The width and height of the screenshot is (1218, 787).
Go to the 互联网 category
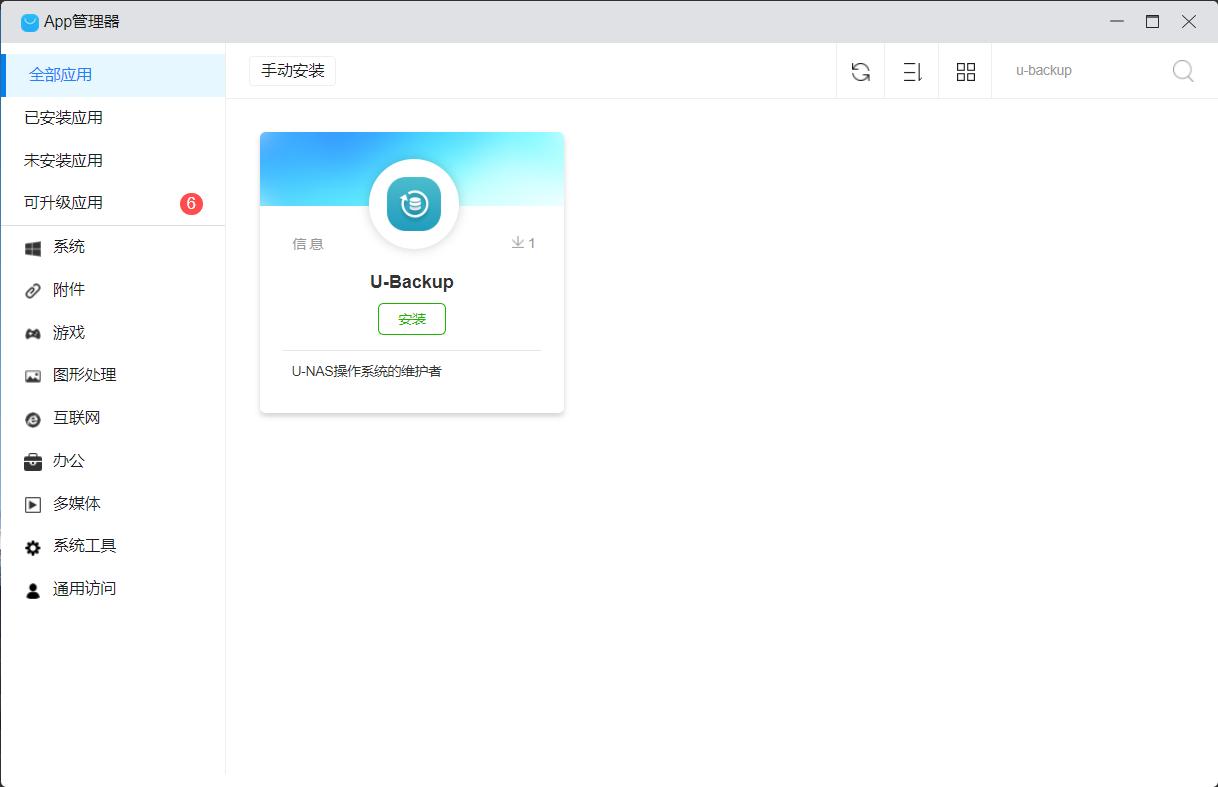(76, 418)
